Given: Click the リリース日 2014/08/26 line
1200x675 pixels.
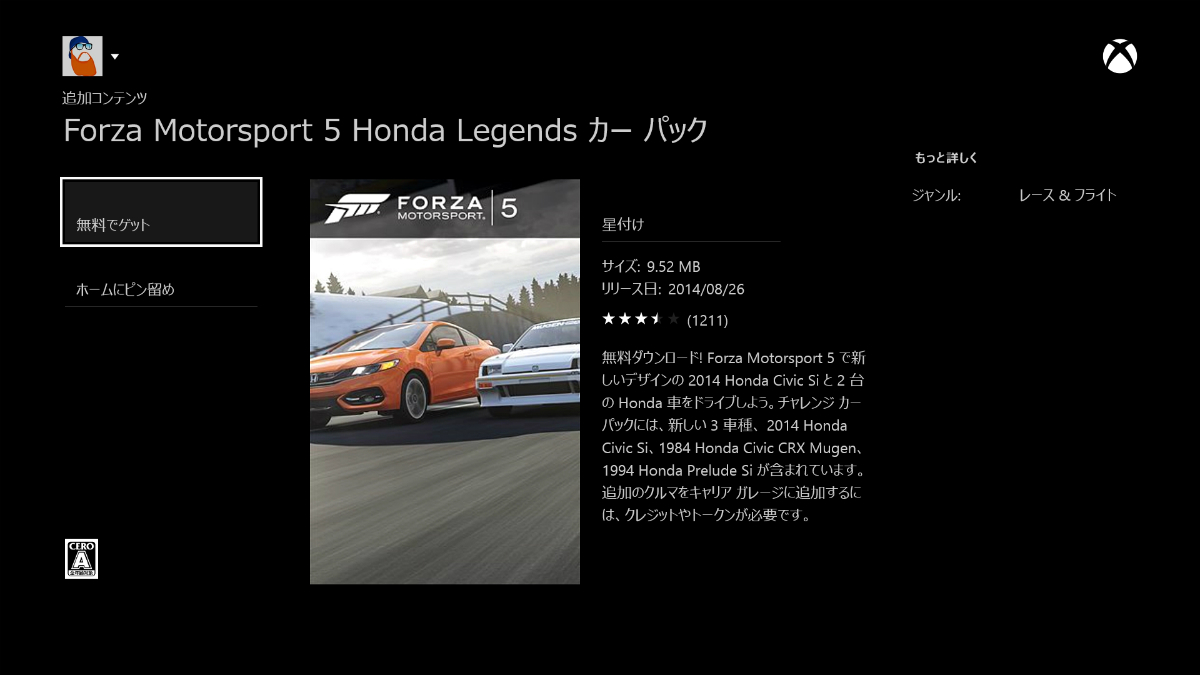Looking at the screenshot, I should point(673,290).
